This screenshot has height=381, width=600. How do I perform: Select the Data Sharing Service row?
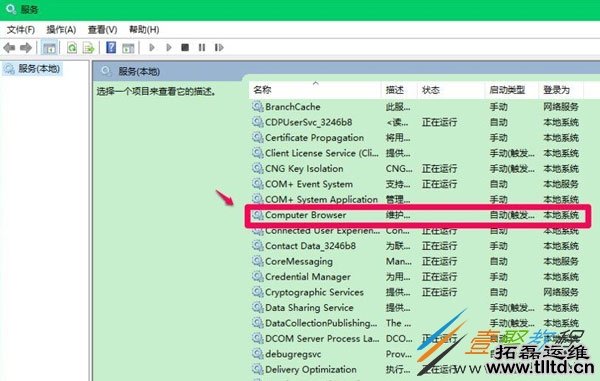tap(416, 308)
